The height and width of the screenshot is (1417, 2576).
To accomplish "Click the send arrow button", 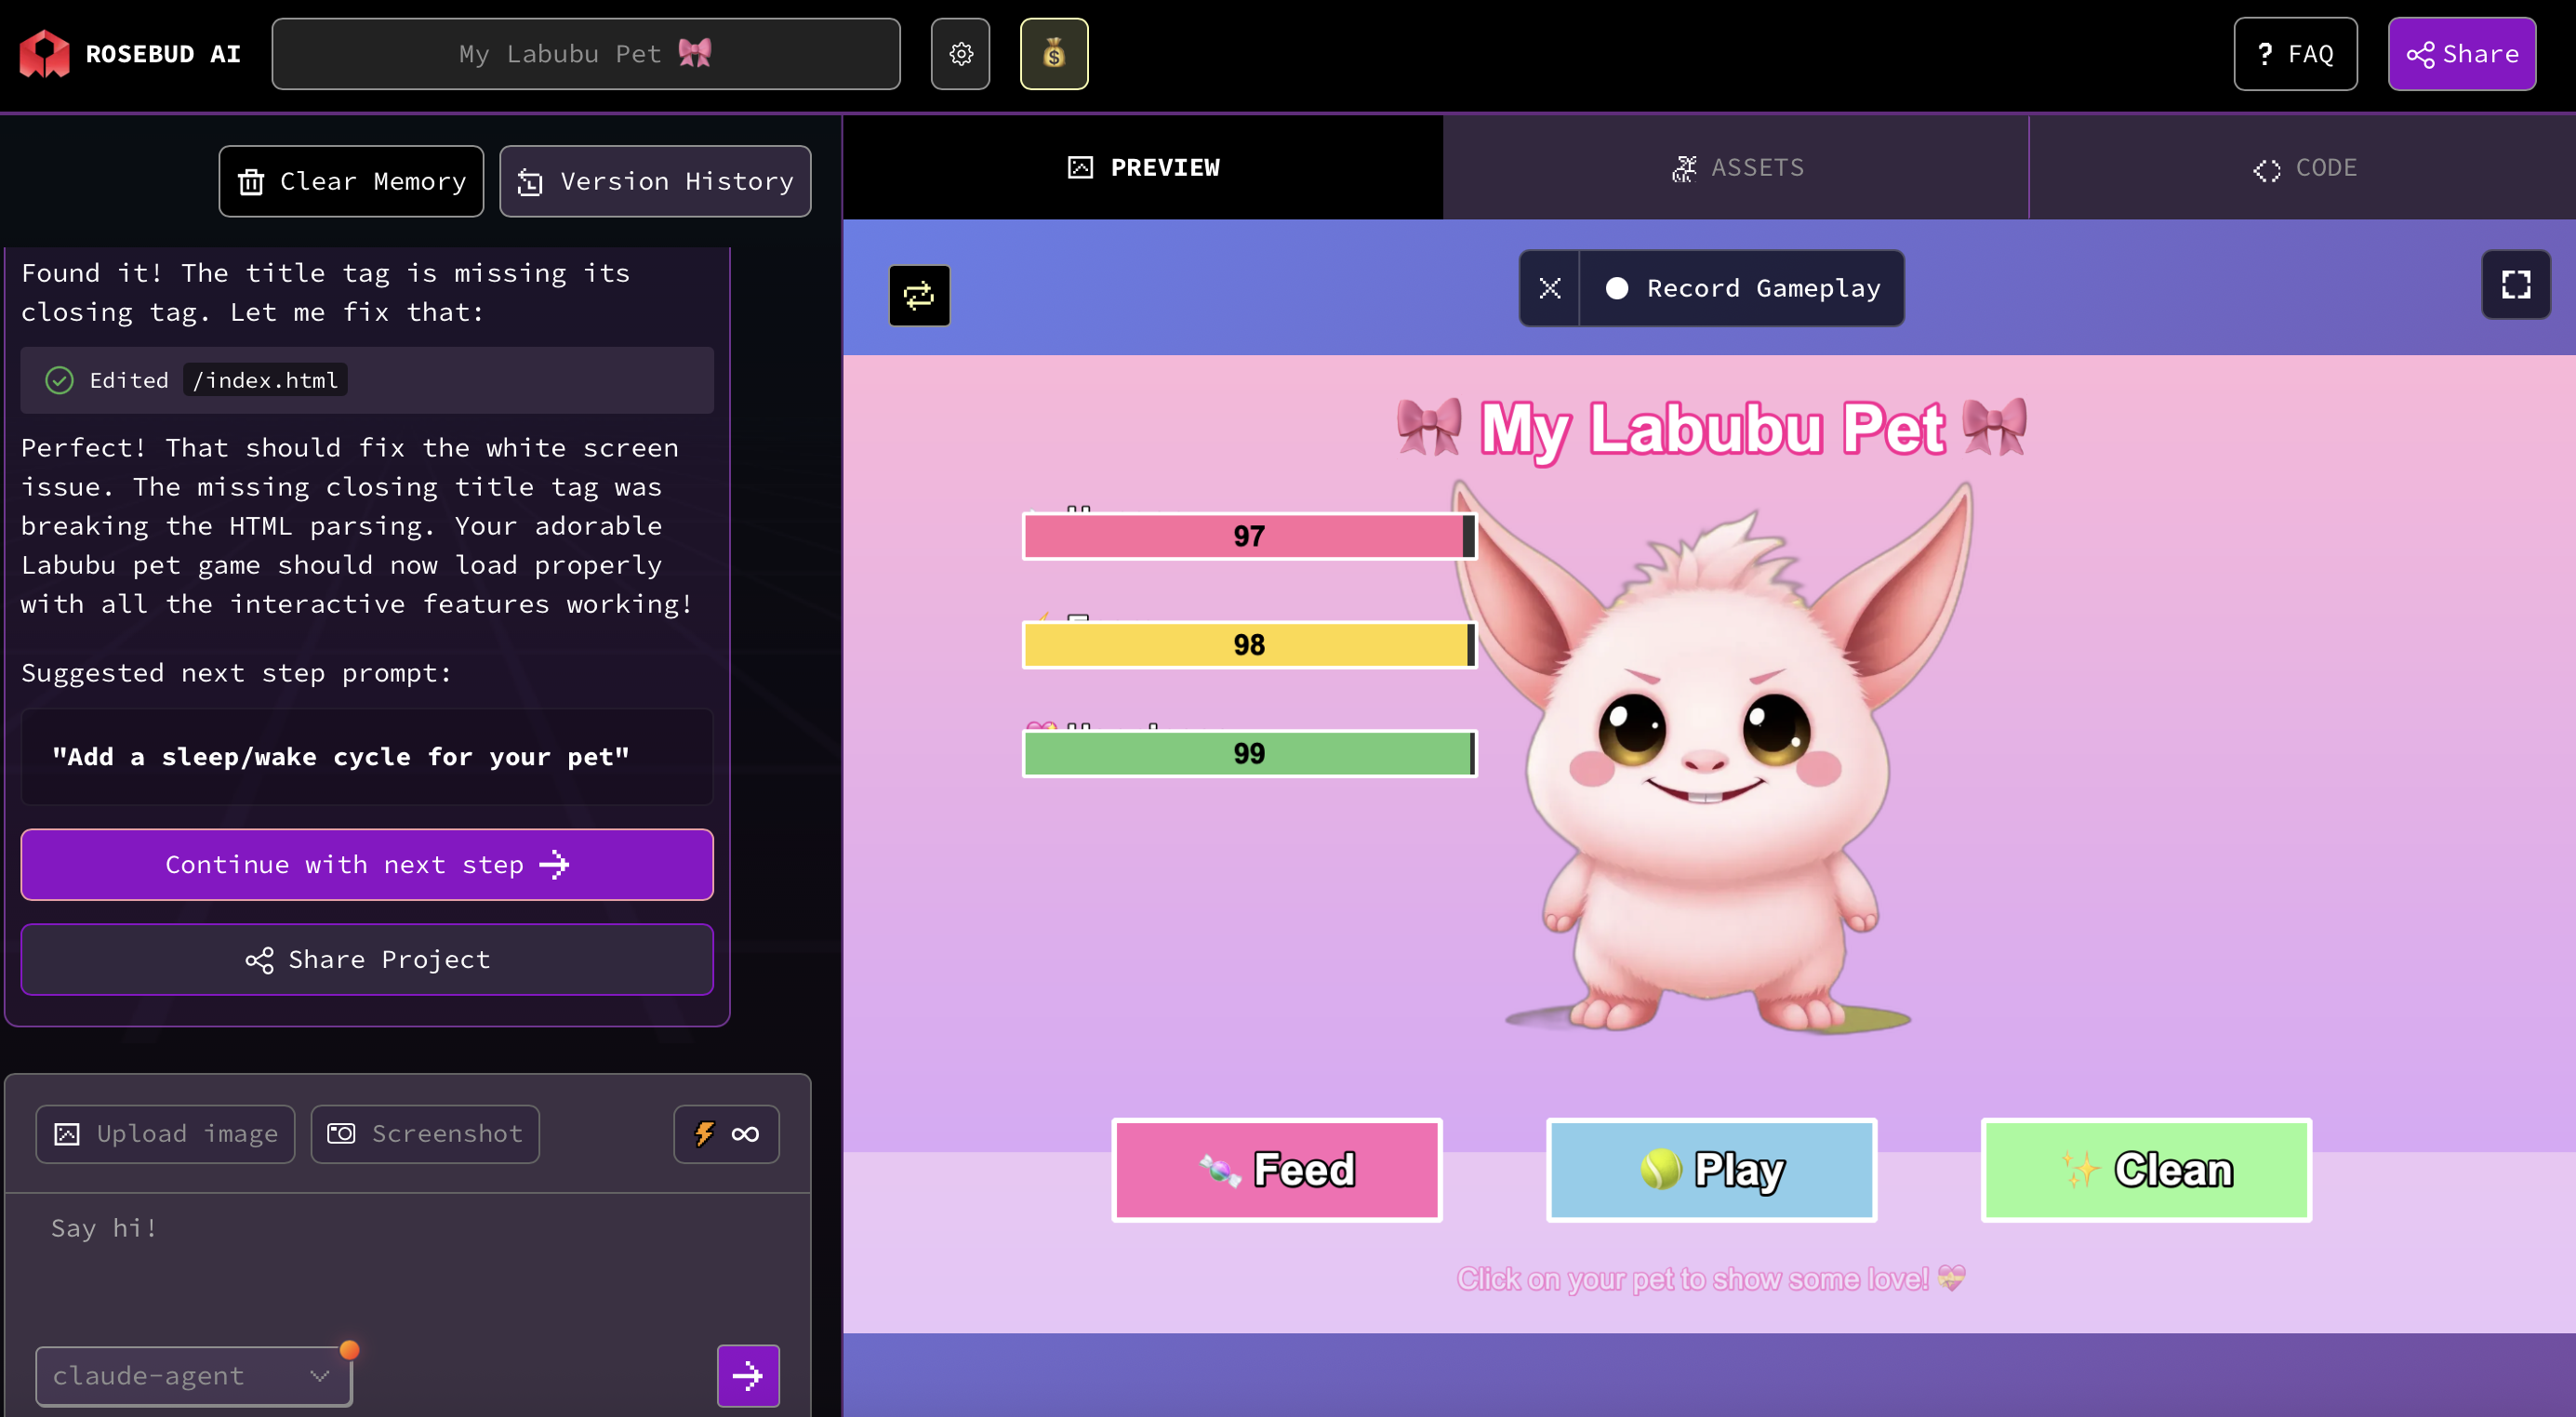I will (747, 1375).
